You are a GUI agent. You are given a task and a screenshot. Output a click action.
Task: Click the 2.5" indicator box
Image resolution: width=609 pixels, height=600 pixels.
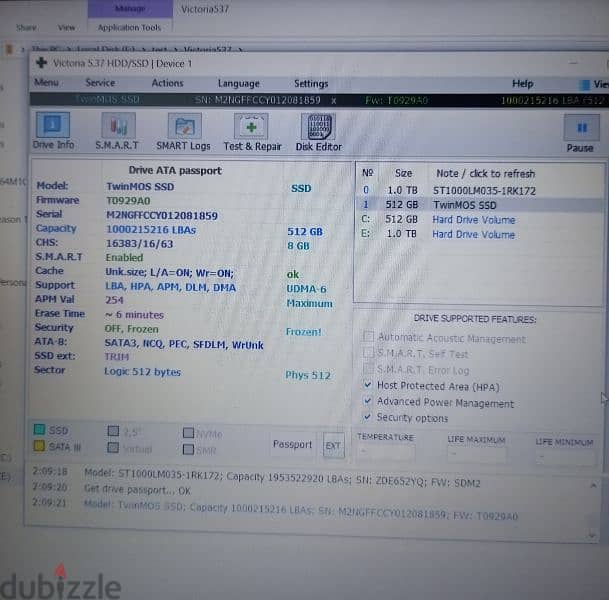tap(113, 431)
